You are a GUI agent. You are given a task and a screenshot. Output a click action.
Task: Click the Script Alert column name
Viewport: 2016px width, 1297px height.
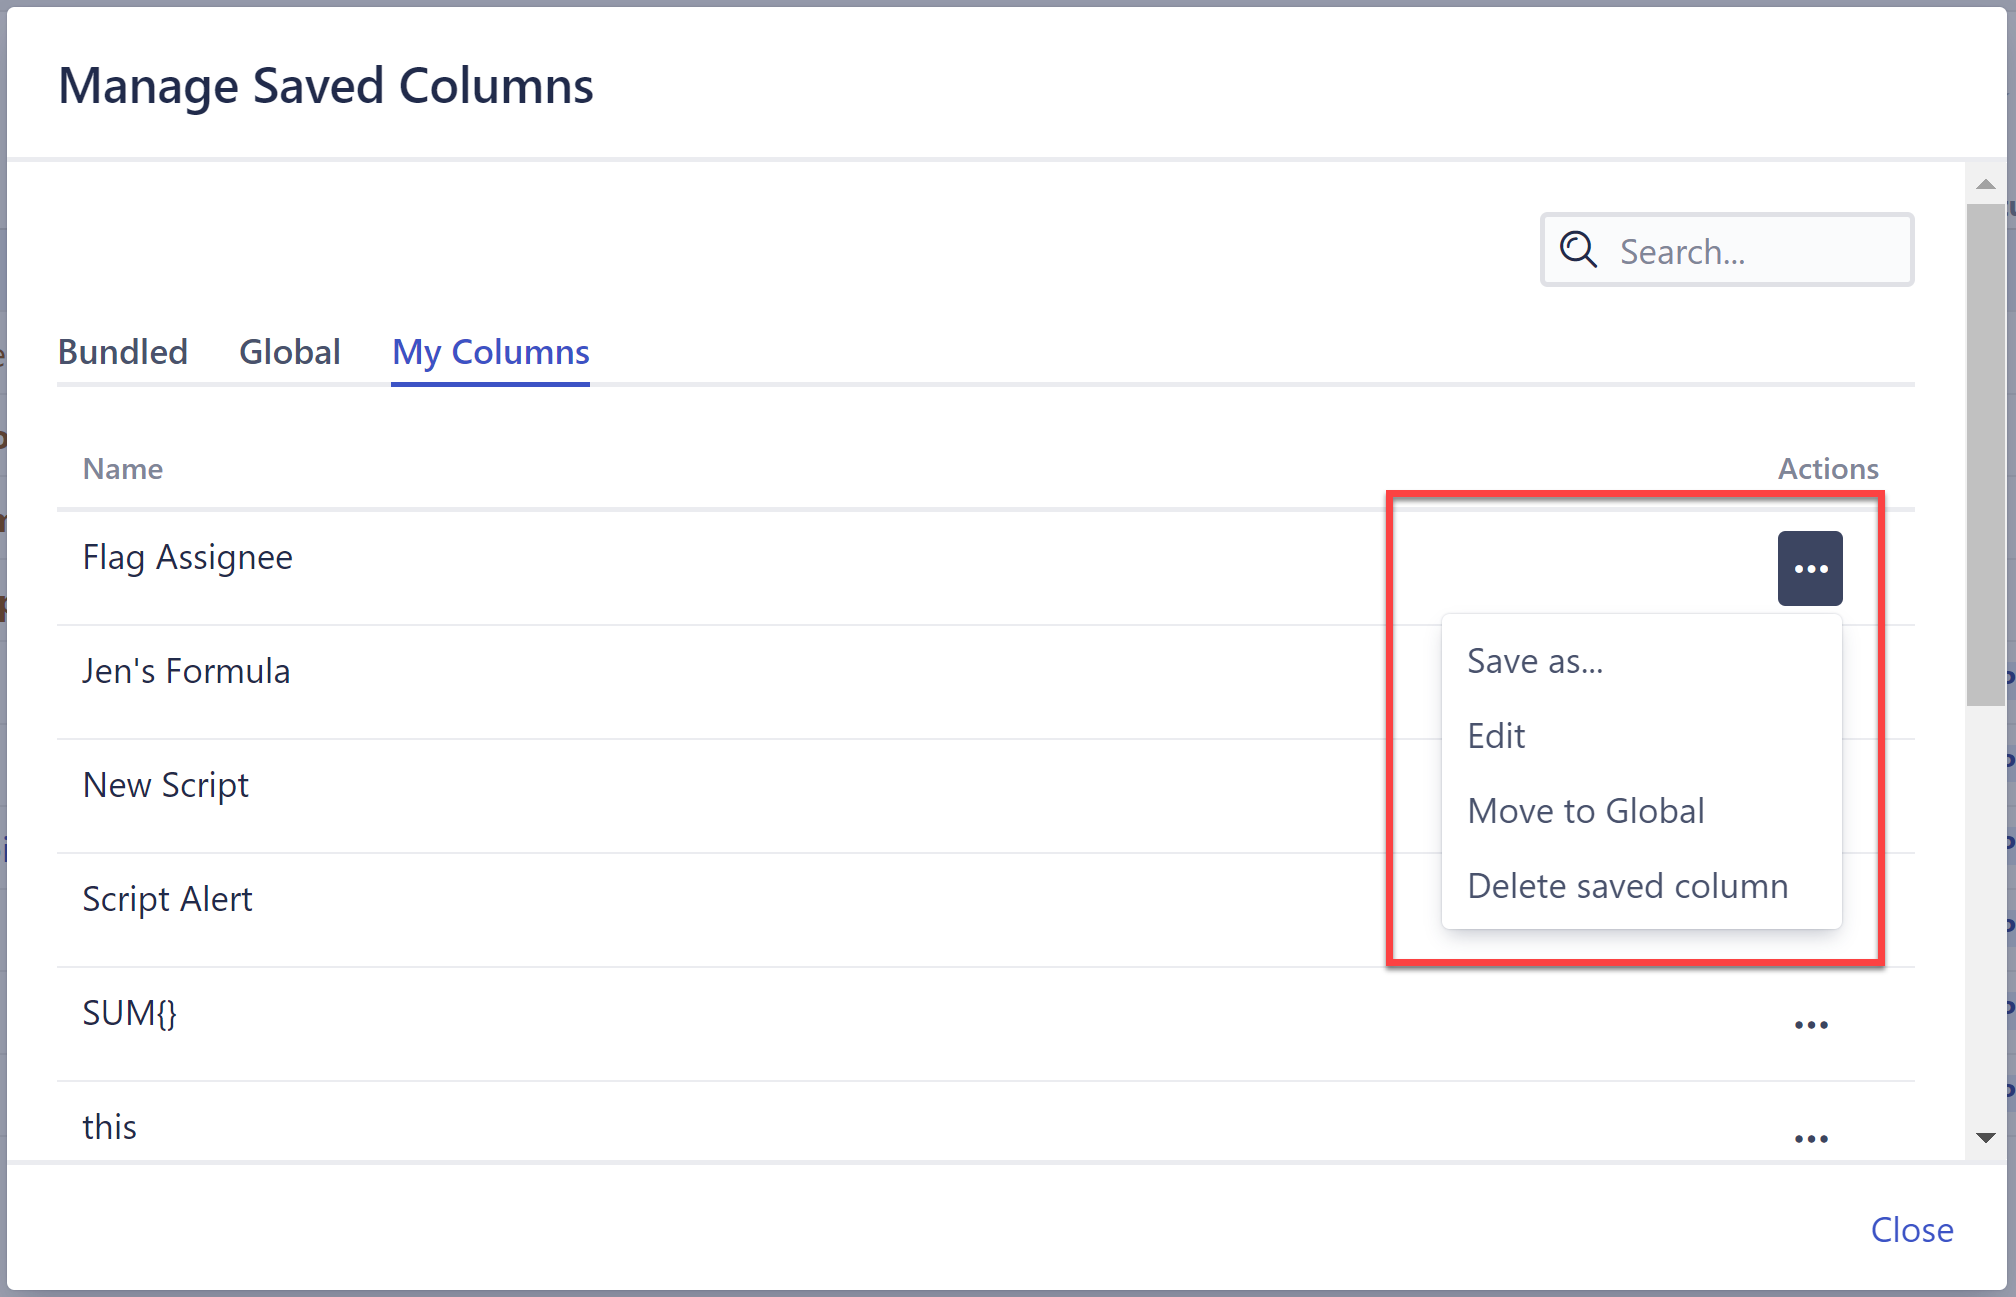[x=167, y=898]
